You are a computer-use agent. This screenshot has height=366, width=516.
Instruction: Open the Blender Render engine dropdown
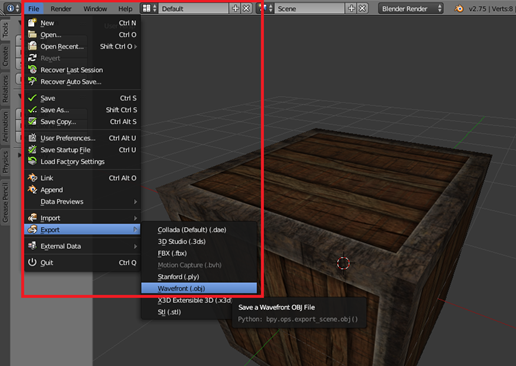point(411,8)
